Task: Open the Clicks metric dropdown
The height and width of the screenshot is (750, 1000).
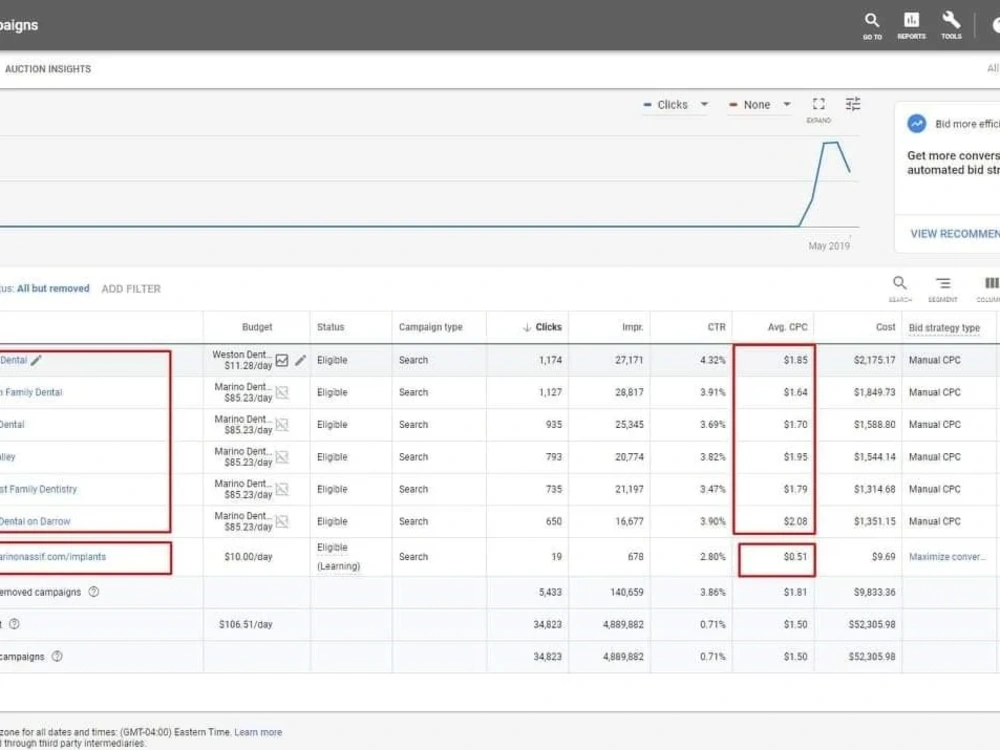Action: 676,105
